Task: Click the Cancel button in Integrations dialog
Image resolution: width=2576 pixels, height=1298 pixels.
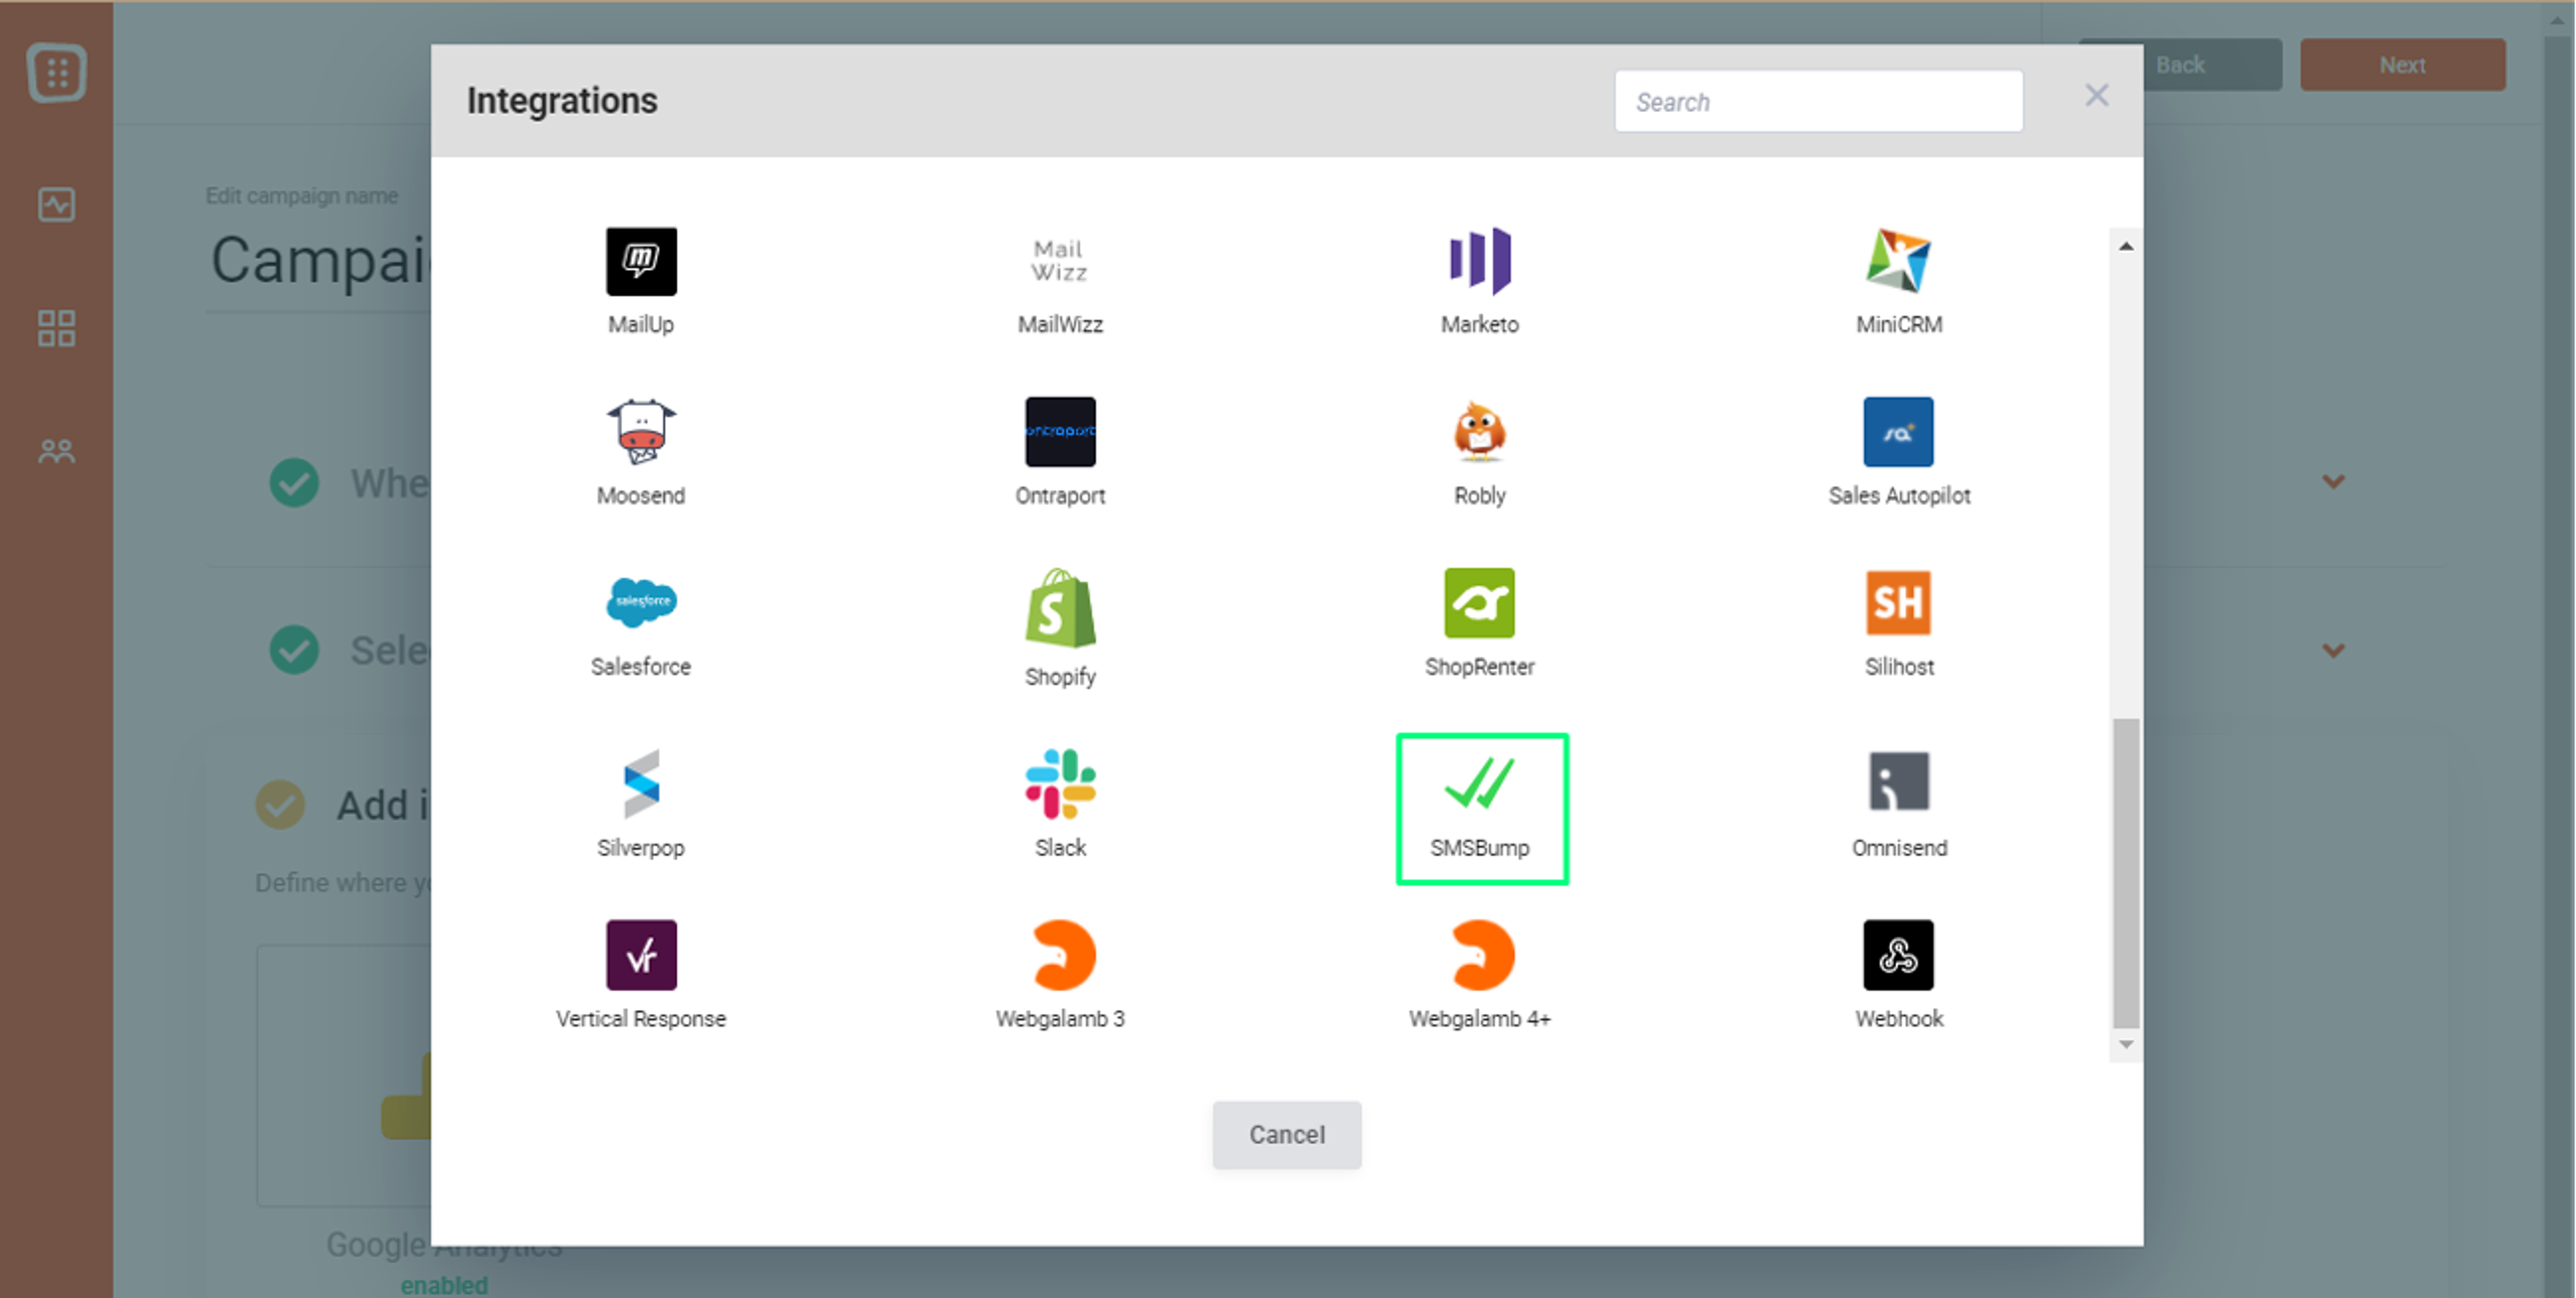Action: pos(1287,1135)
